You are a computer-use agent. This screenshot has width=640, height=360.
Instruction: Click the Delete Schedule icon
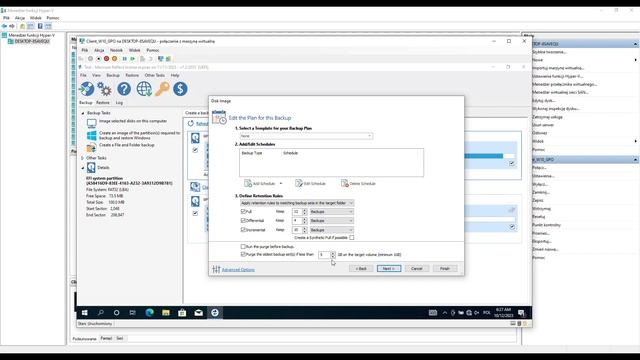[x=344, y=183]
